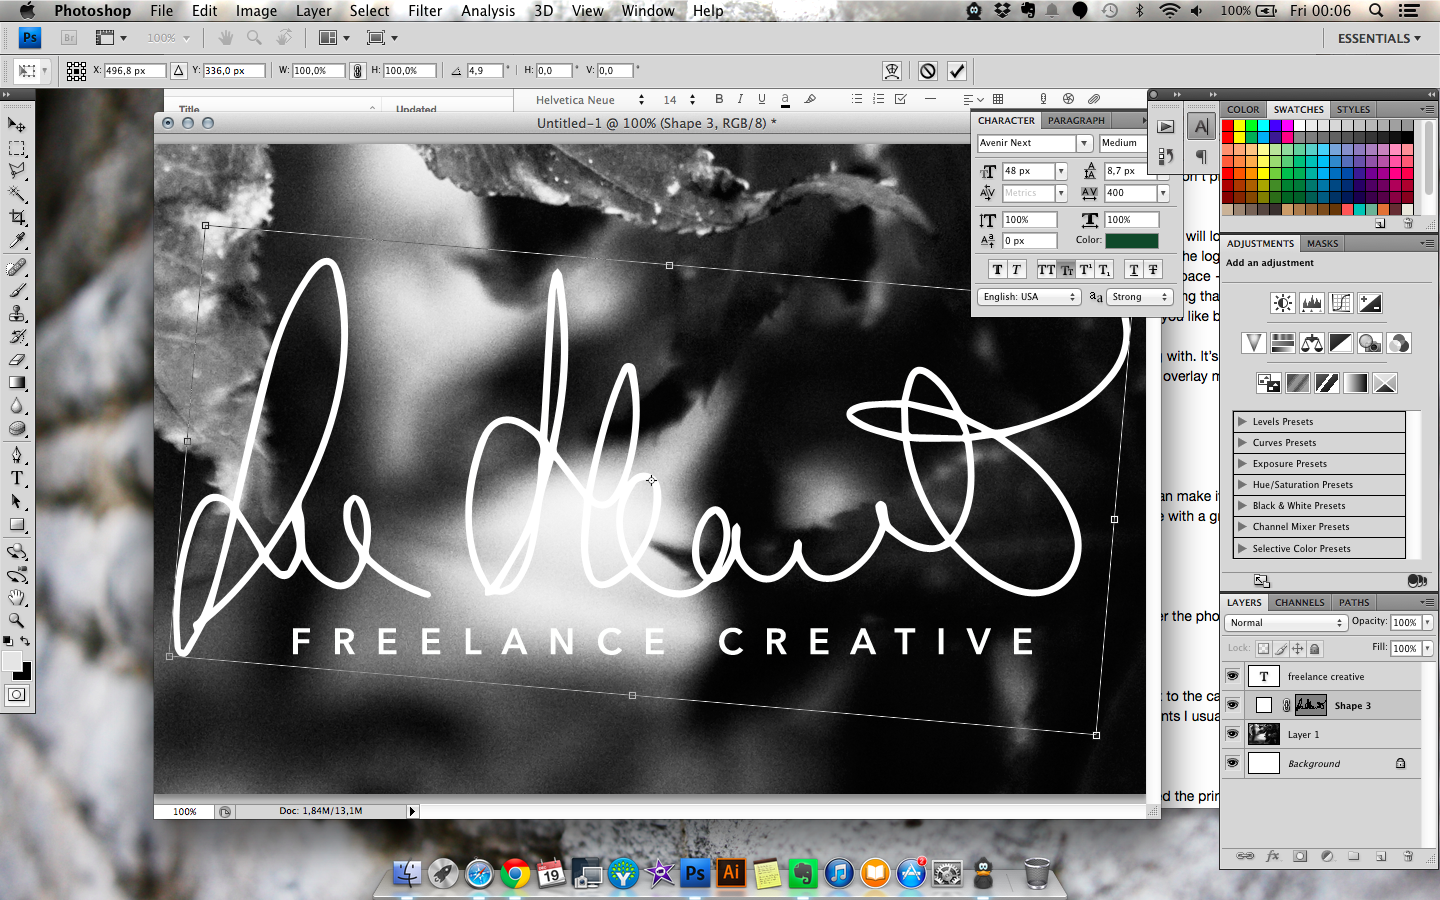Switch to the Paragraph tab
Image resolution: width=1440 pixels, height=900 pixels.
pyautogui.click(x=1076, y=120)
